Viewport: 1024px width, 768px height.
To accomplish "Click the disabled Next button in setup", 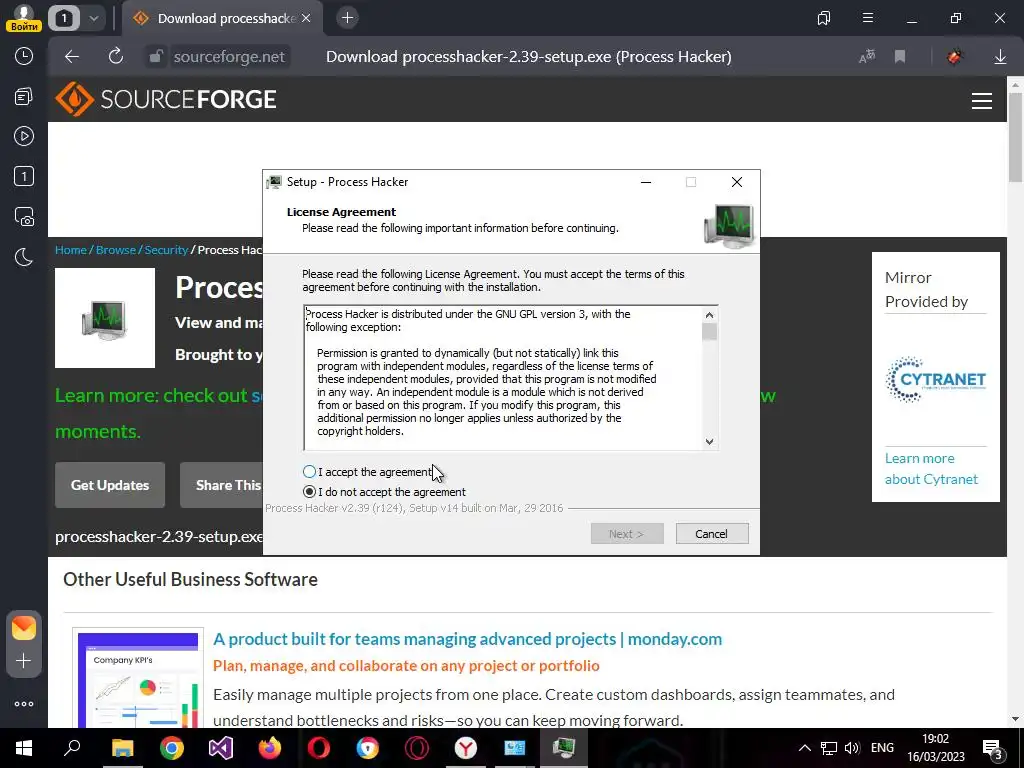I will pos(627,534).
